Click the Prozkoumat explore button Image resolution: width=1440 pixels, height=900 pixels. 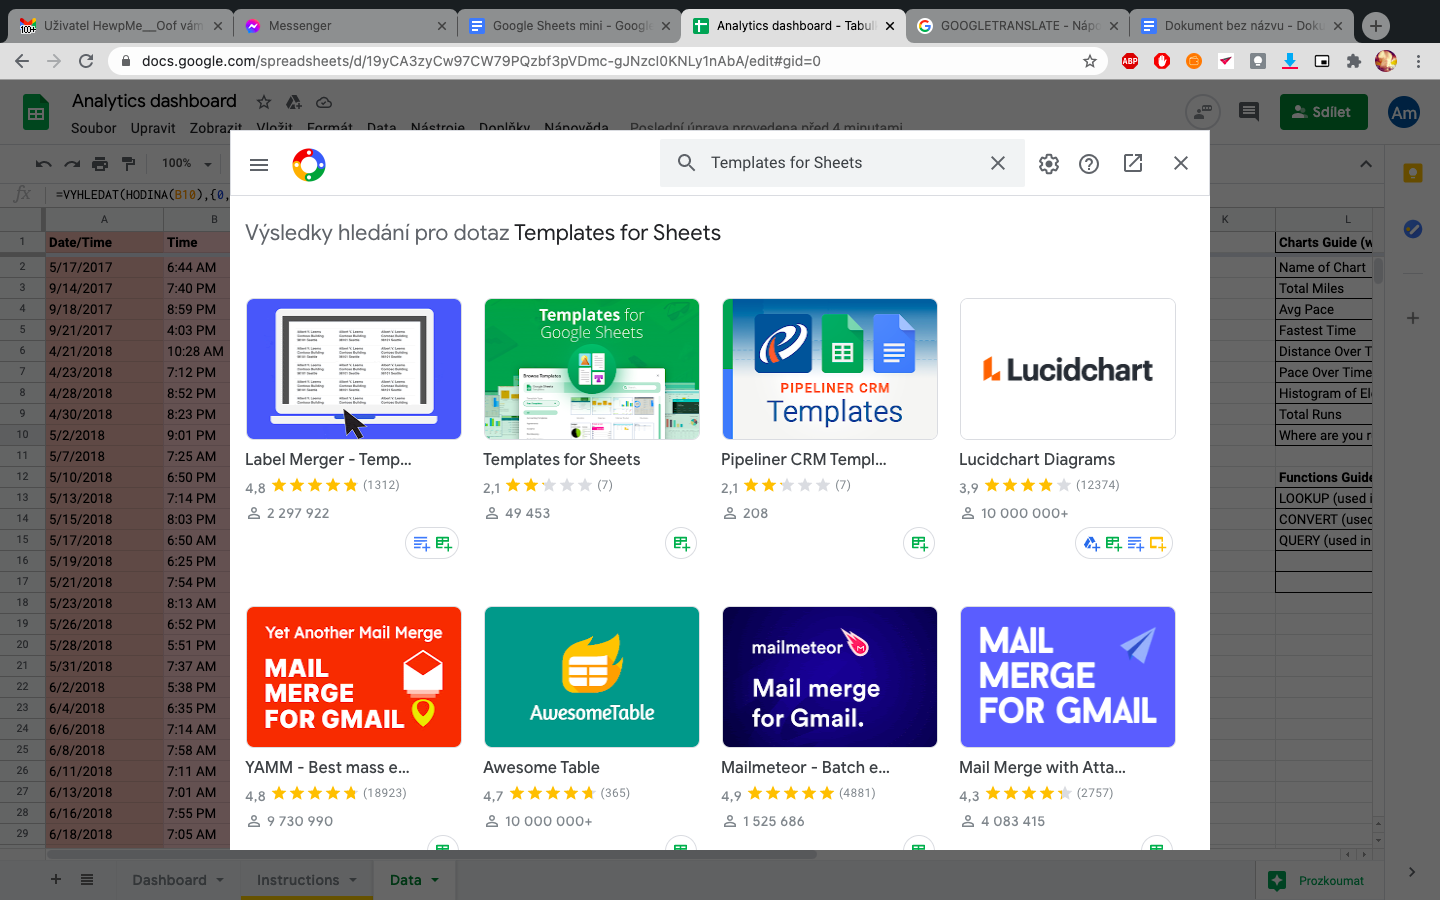pos(1317,880)
